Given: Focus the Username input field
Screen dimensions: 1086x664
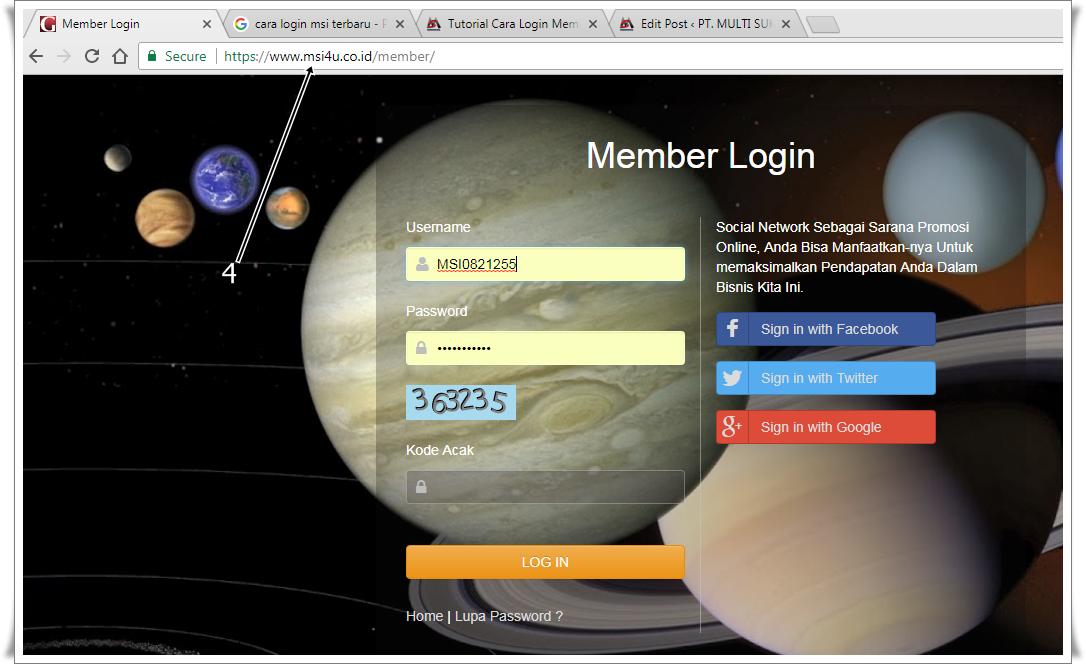Looking at the screenshot, I should click(545, 264).
